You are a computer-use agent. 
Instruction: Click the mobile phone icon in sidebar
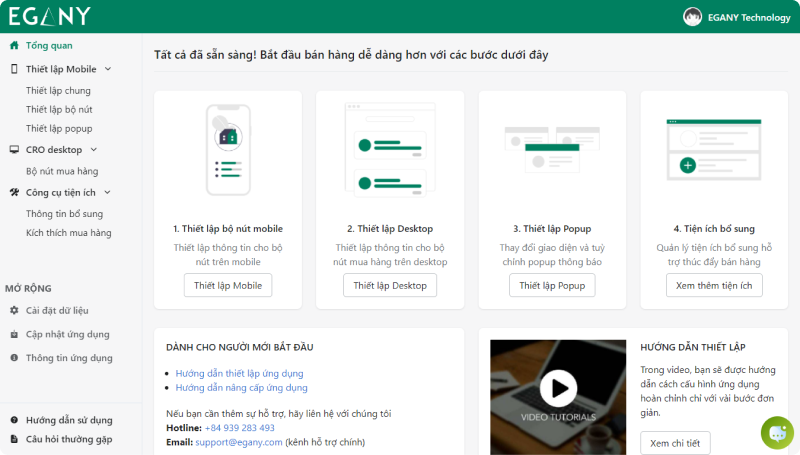(14, 69)
